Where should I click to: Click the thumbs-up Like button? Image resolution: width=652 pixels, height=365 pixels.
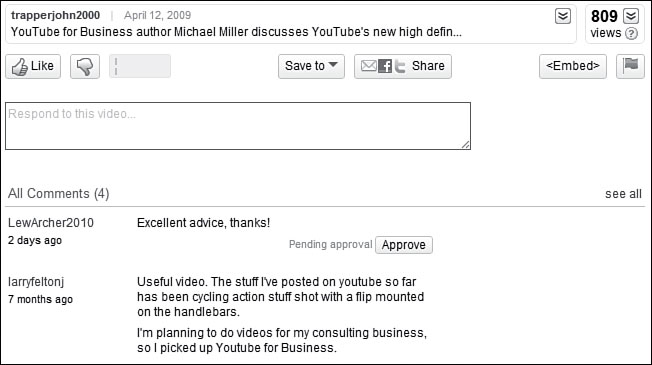click(33, 66)
